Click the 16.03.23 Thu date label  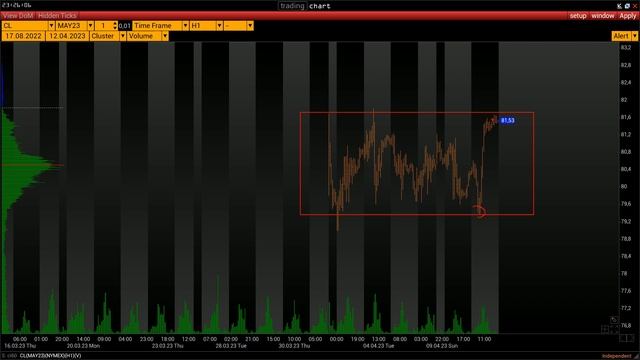(x=20, y=346)
